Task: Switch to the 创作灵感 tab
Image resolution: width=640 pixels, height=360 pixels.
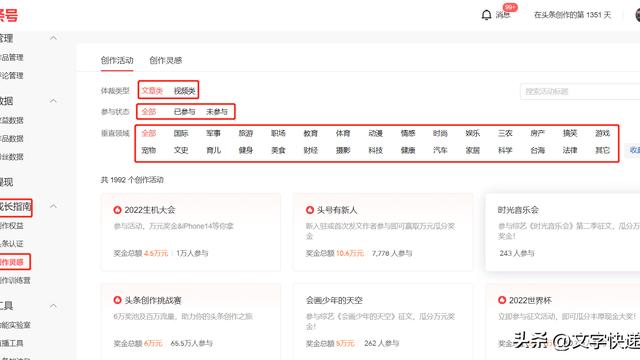Action: pos(165,60)
